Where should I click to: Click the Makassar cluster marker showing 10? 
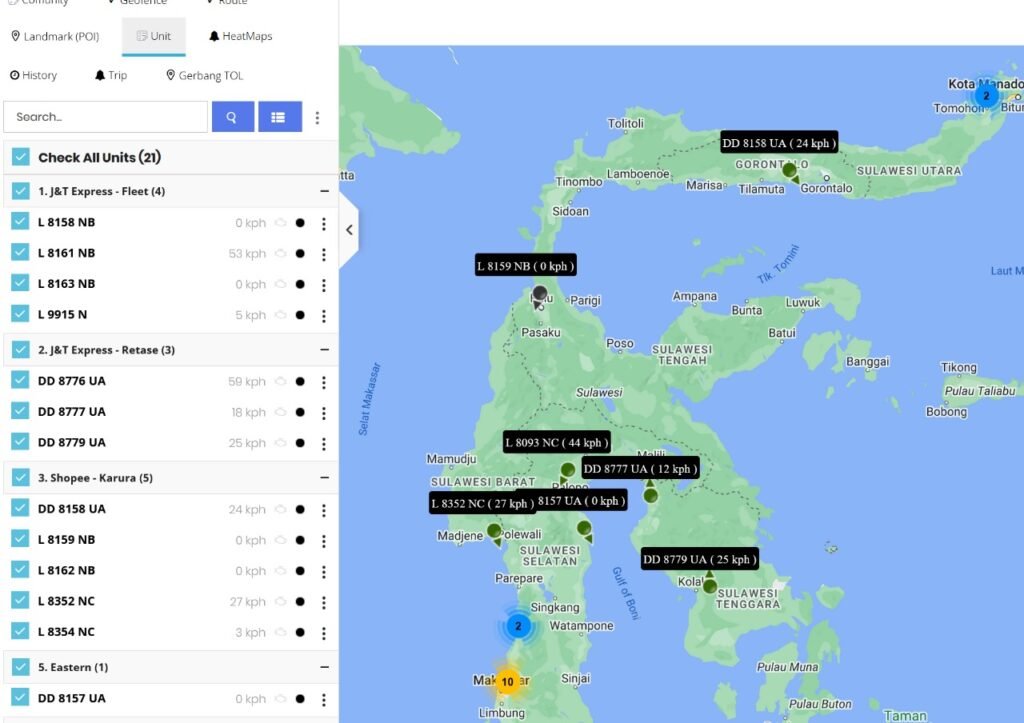click(507, 682)
